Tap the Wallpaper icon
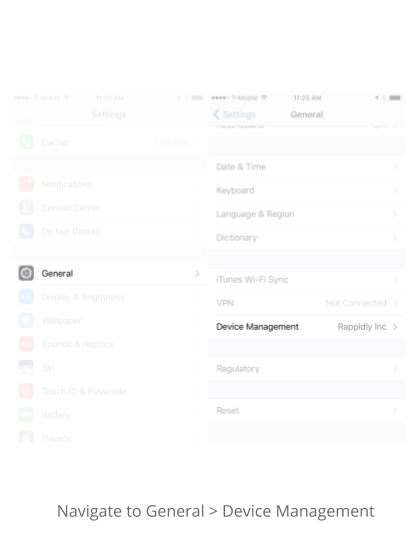The image size is (410, 540). click(26, 321)
